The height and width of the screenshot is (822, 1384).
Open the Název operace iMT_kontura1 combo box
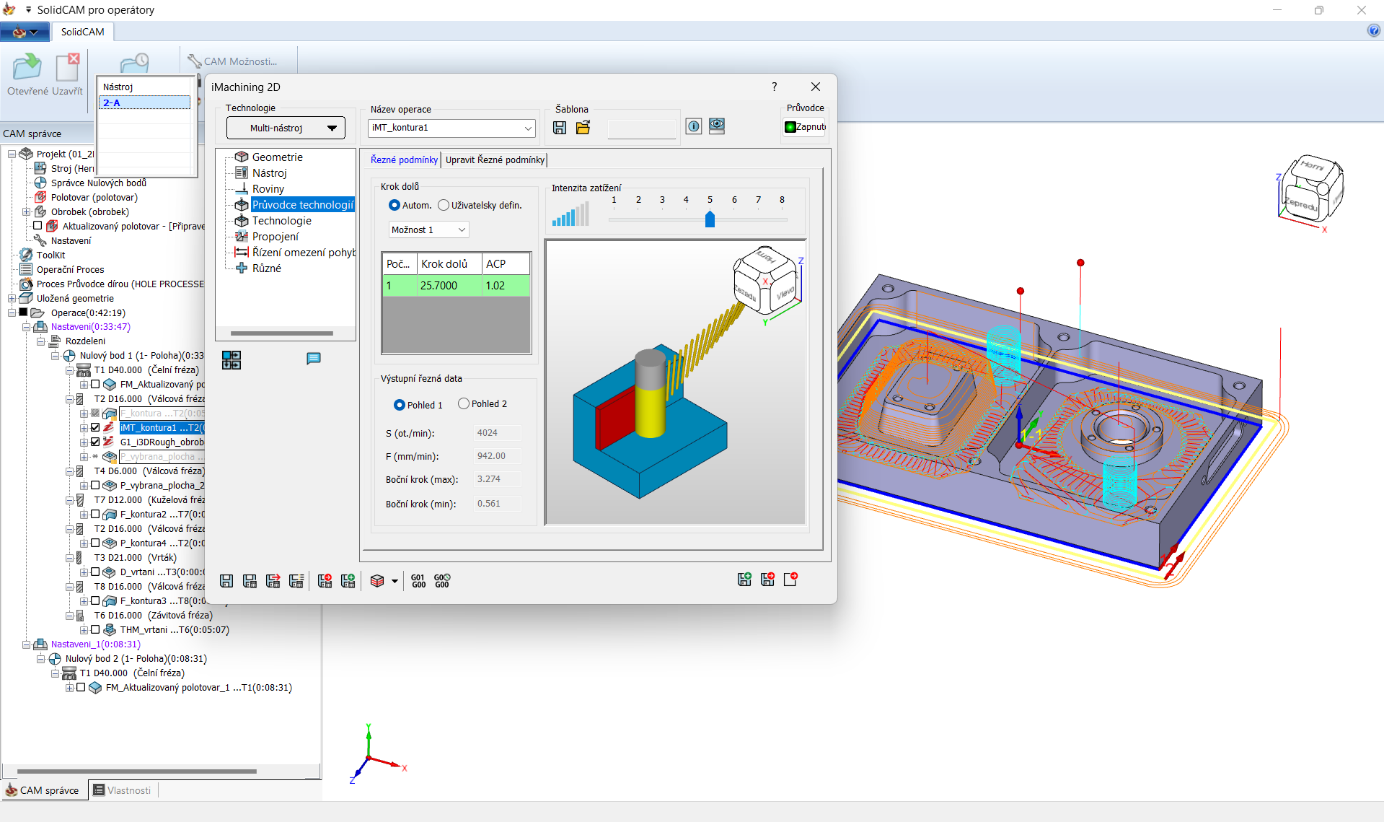point(452,128)
